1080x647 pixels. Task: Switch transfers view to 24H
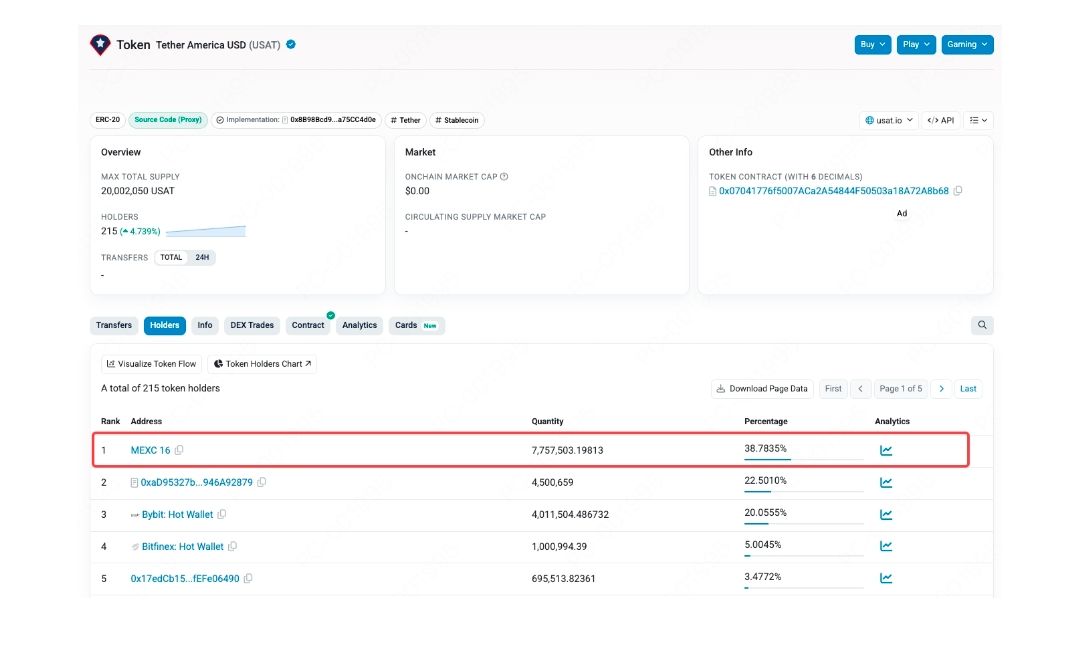click(x=202, y=257)
